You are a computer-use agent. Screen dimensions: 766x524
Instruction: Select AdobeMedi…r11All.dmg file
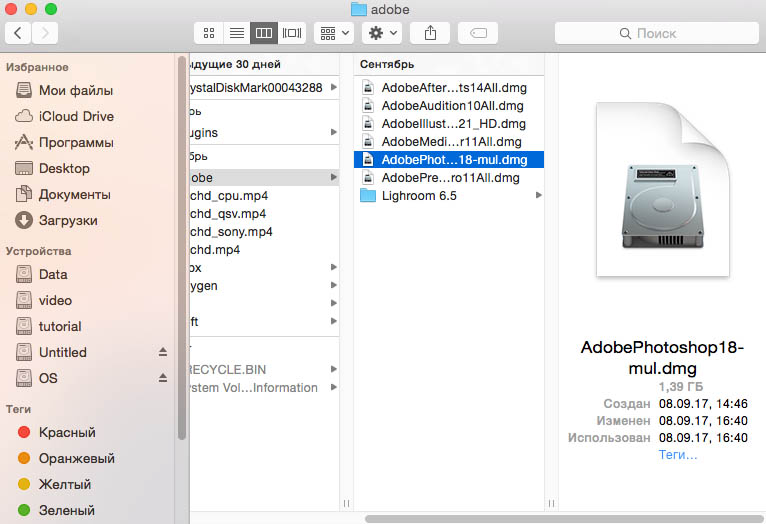click(x=448, y=142)
